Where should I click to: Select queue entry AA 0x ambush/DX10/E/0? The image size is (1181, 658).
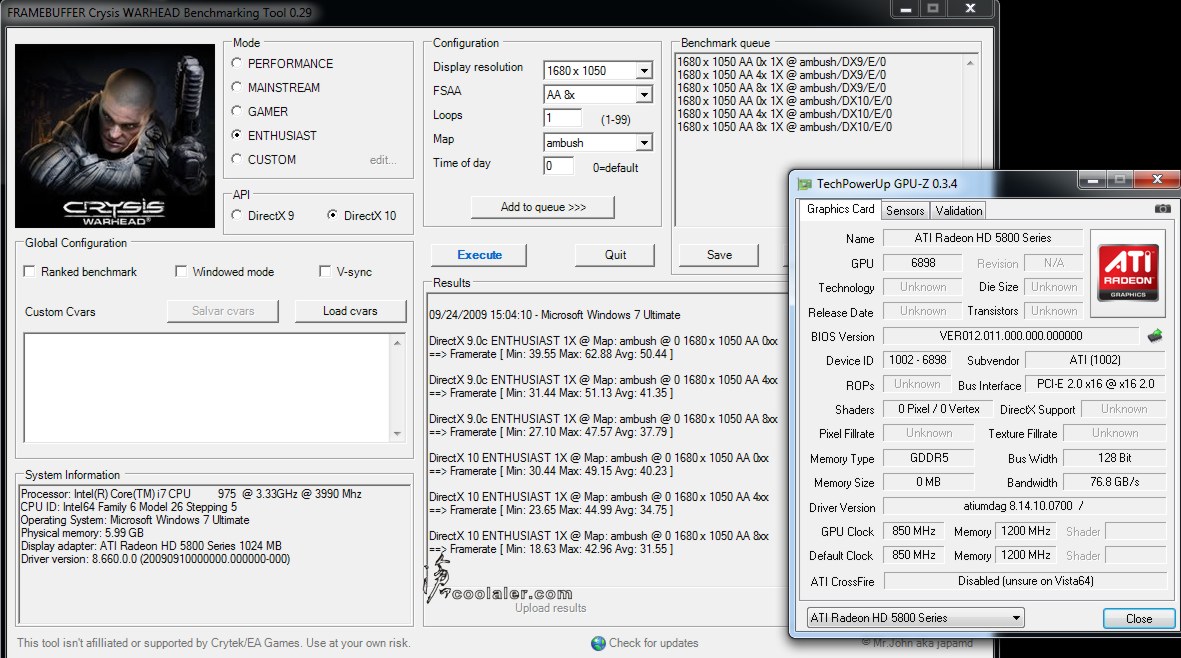784,101
